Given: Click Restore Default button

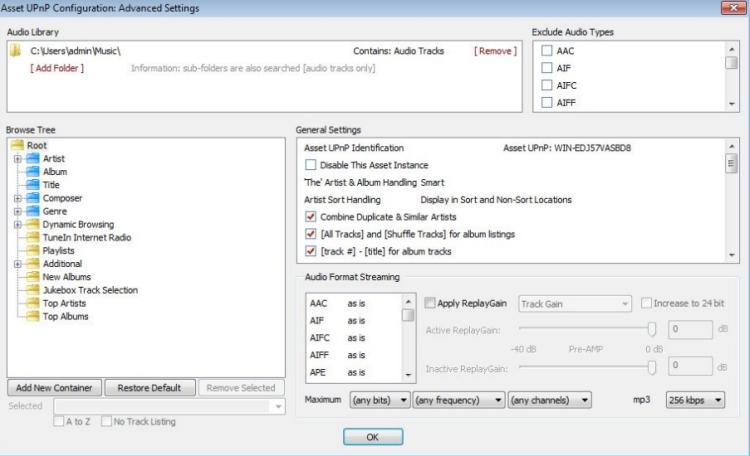Looking at the screenshot, I should pyautogui.click(x=149, y=388).
